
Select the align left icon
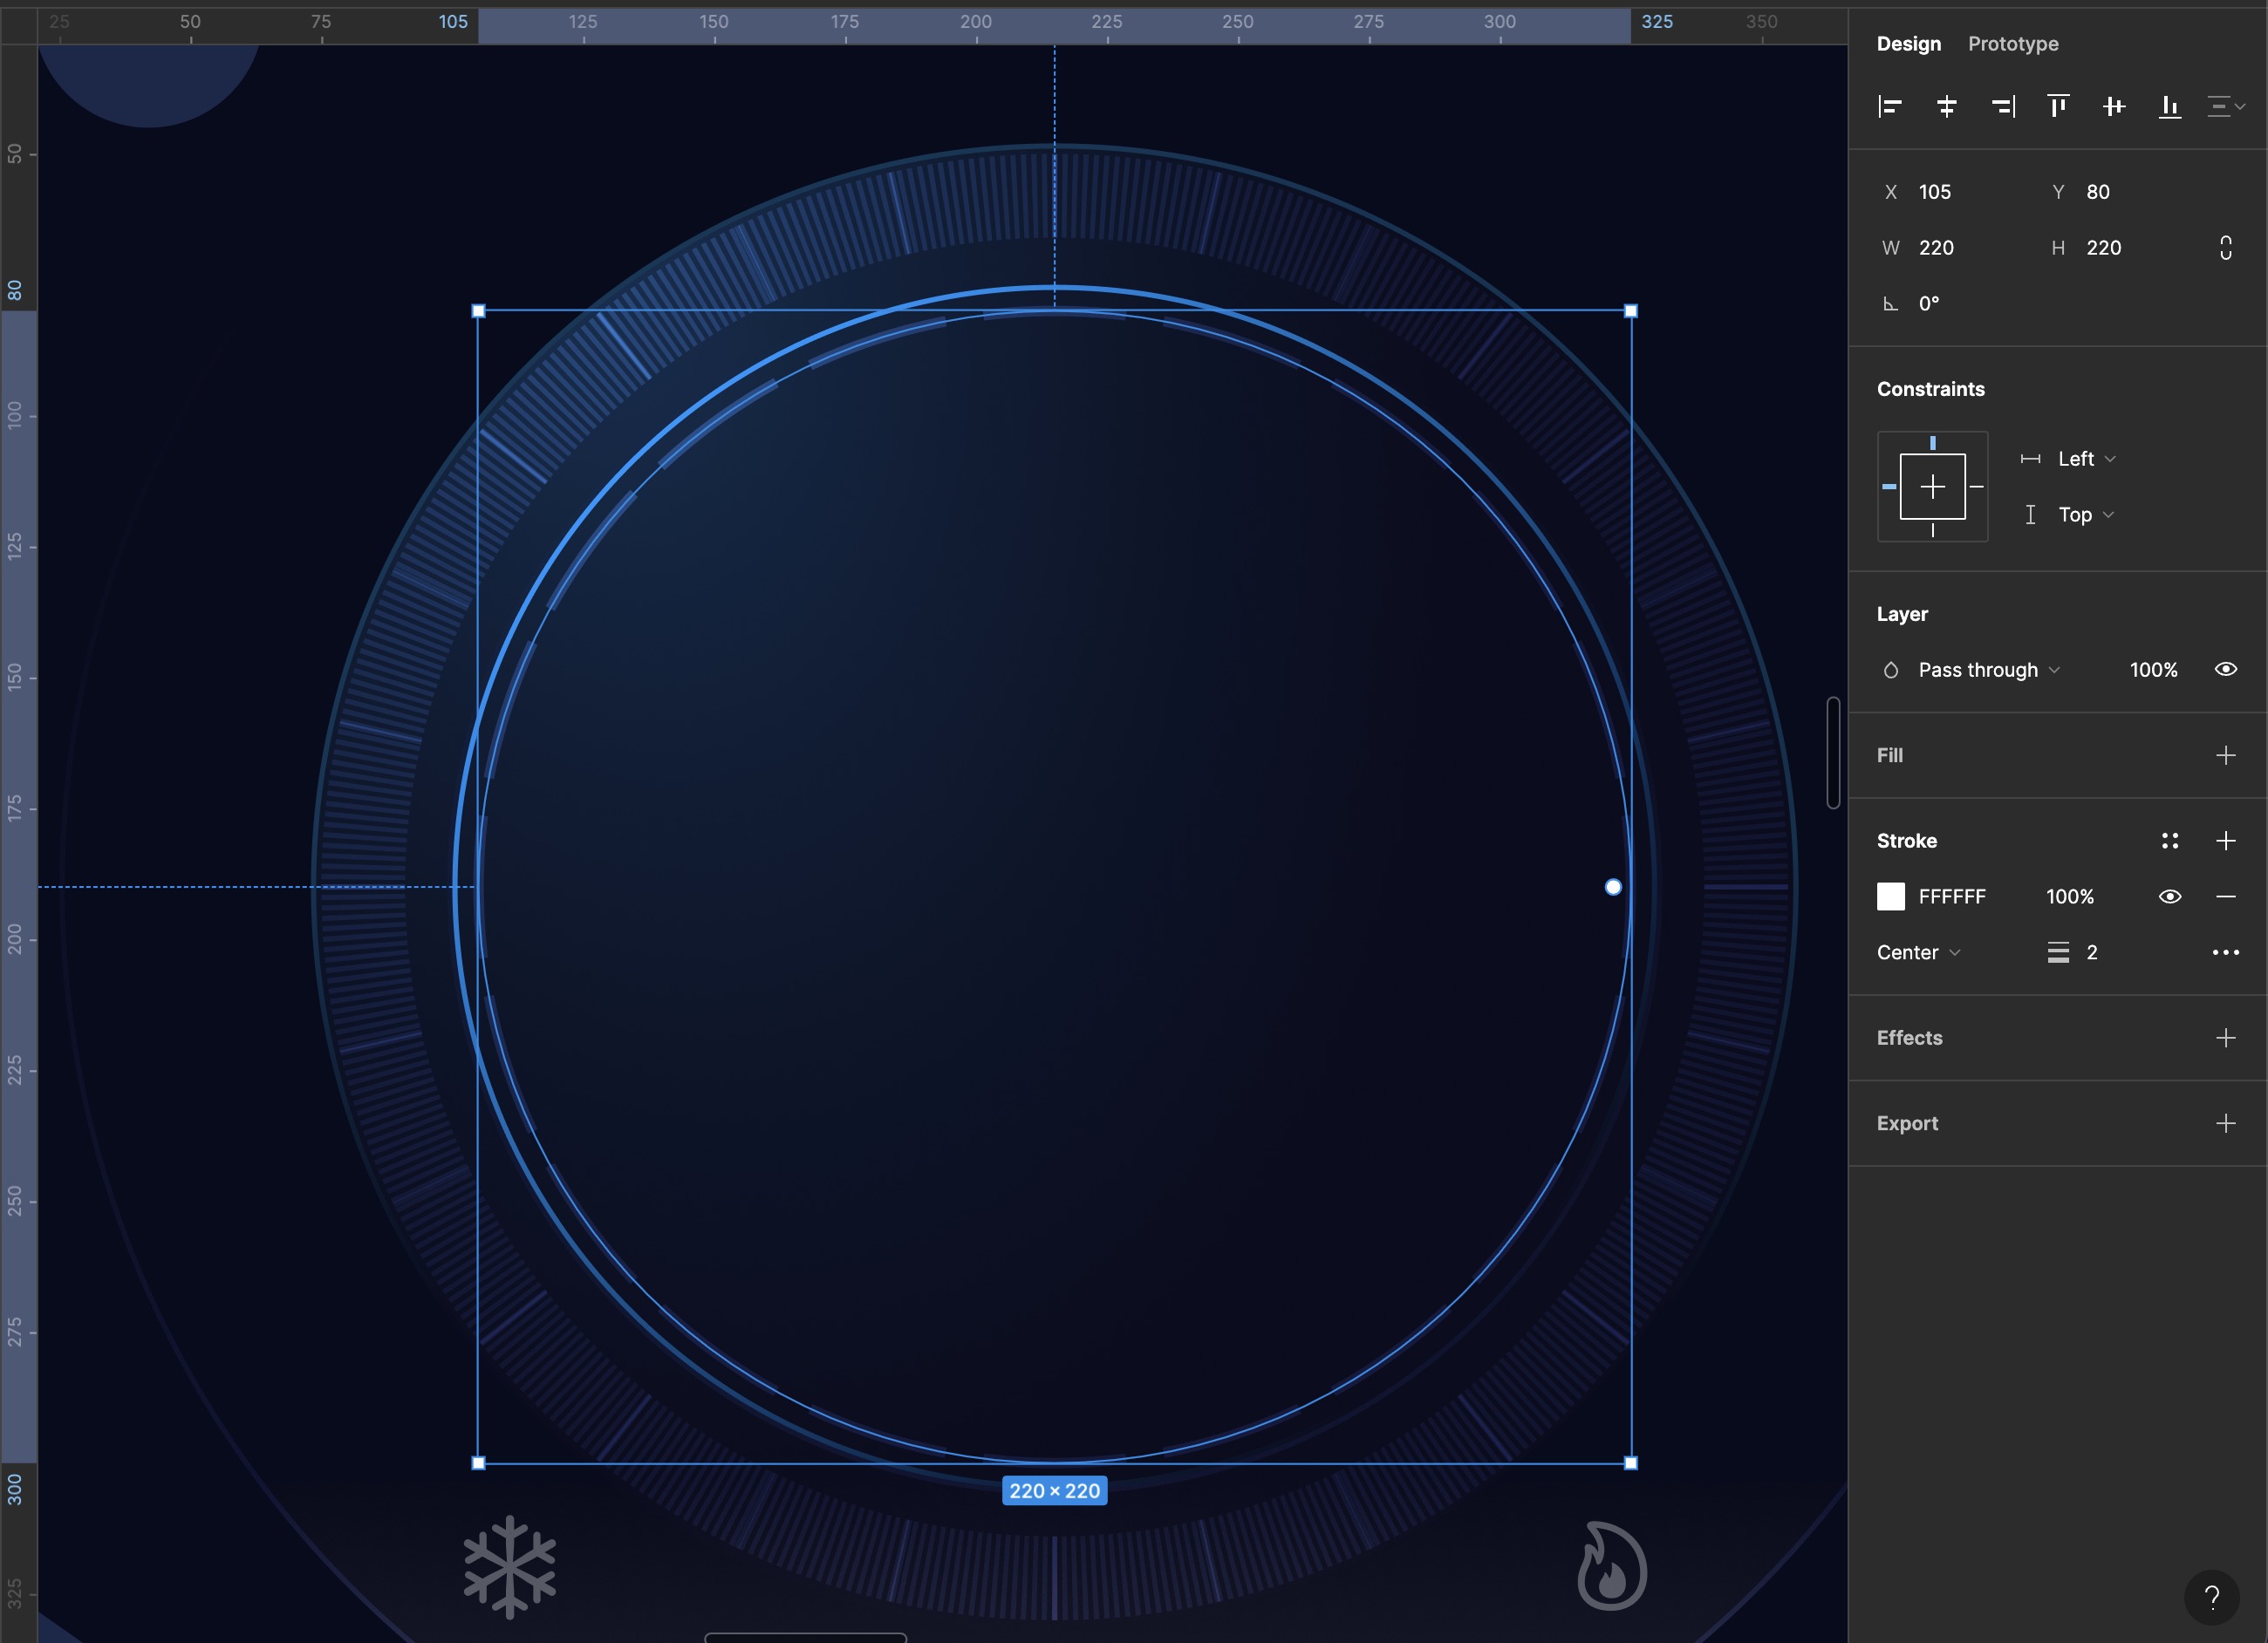point(1891,106)
